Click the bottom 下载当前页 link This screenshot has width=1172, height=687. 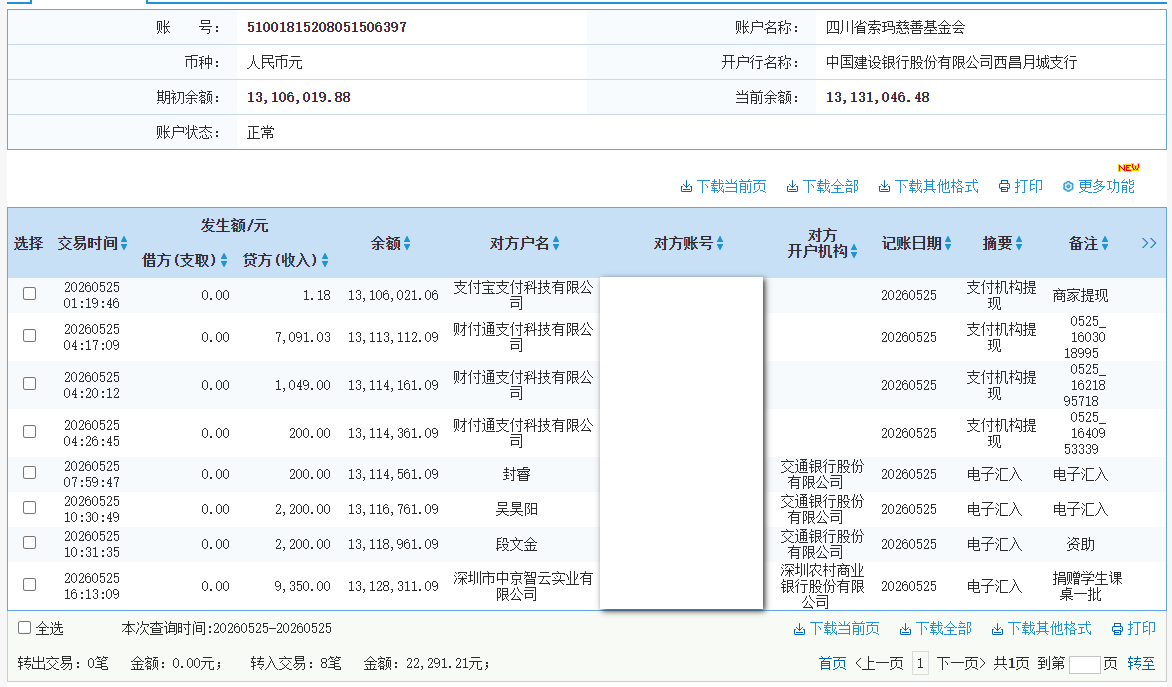point(836,629)
